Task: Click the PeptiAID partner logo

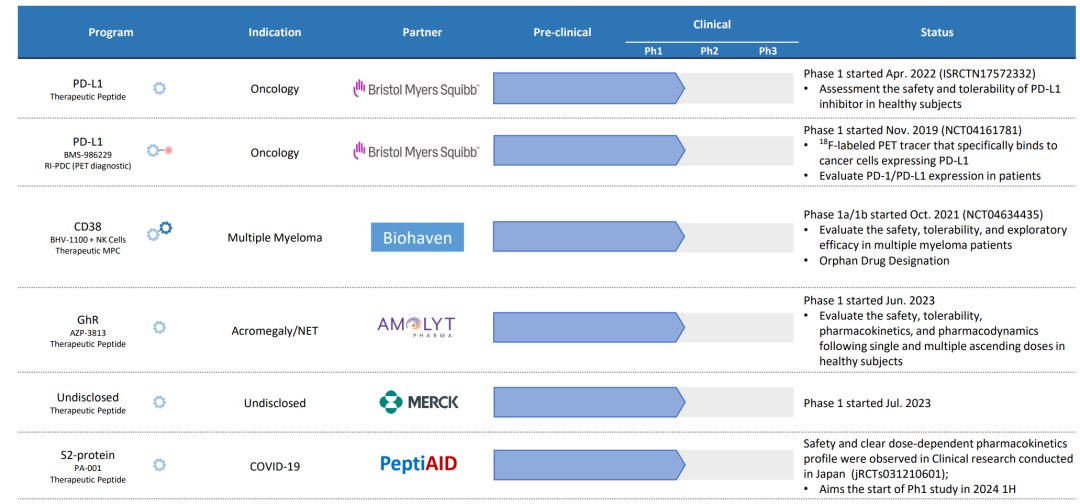Action: [x=419, y=464]
